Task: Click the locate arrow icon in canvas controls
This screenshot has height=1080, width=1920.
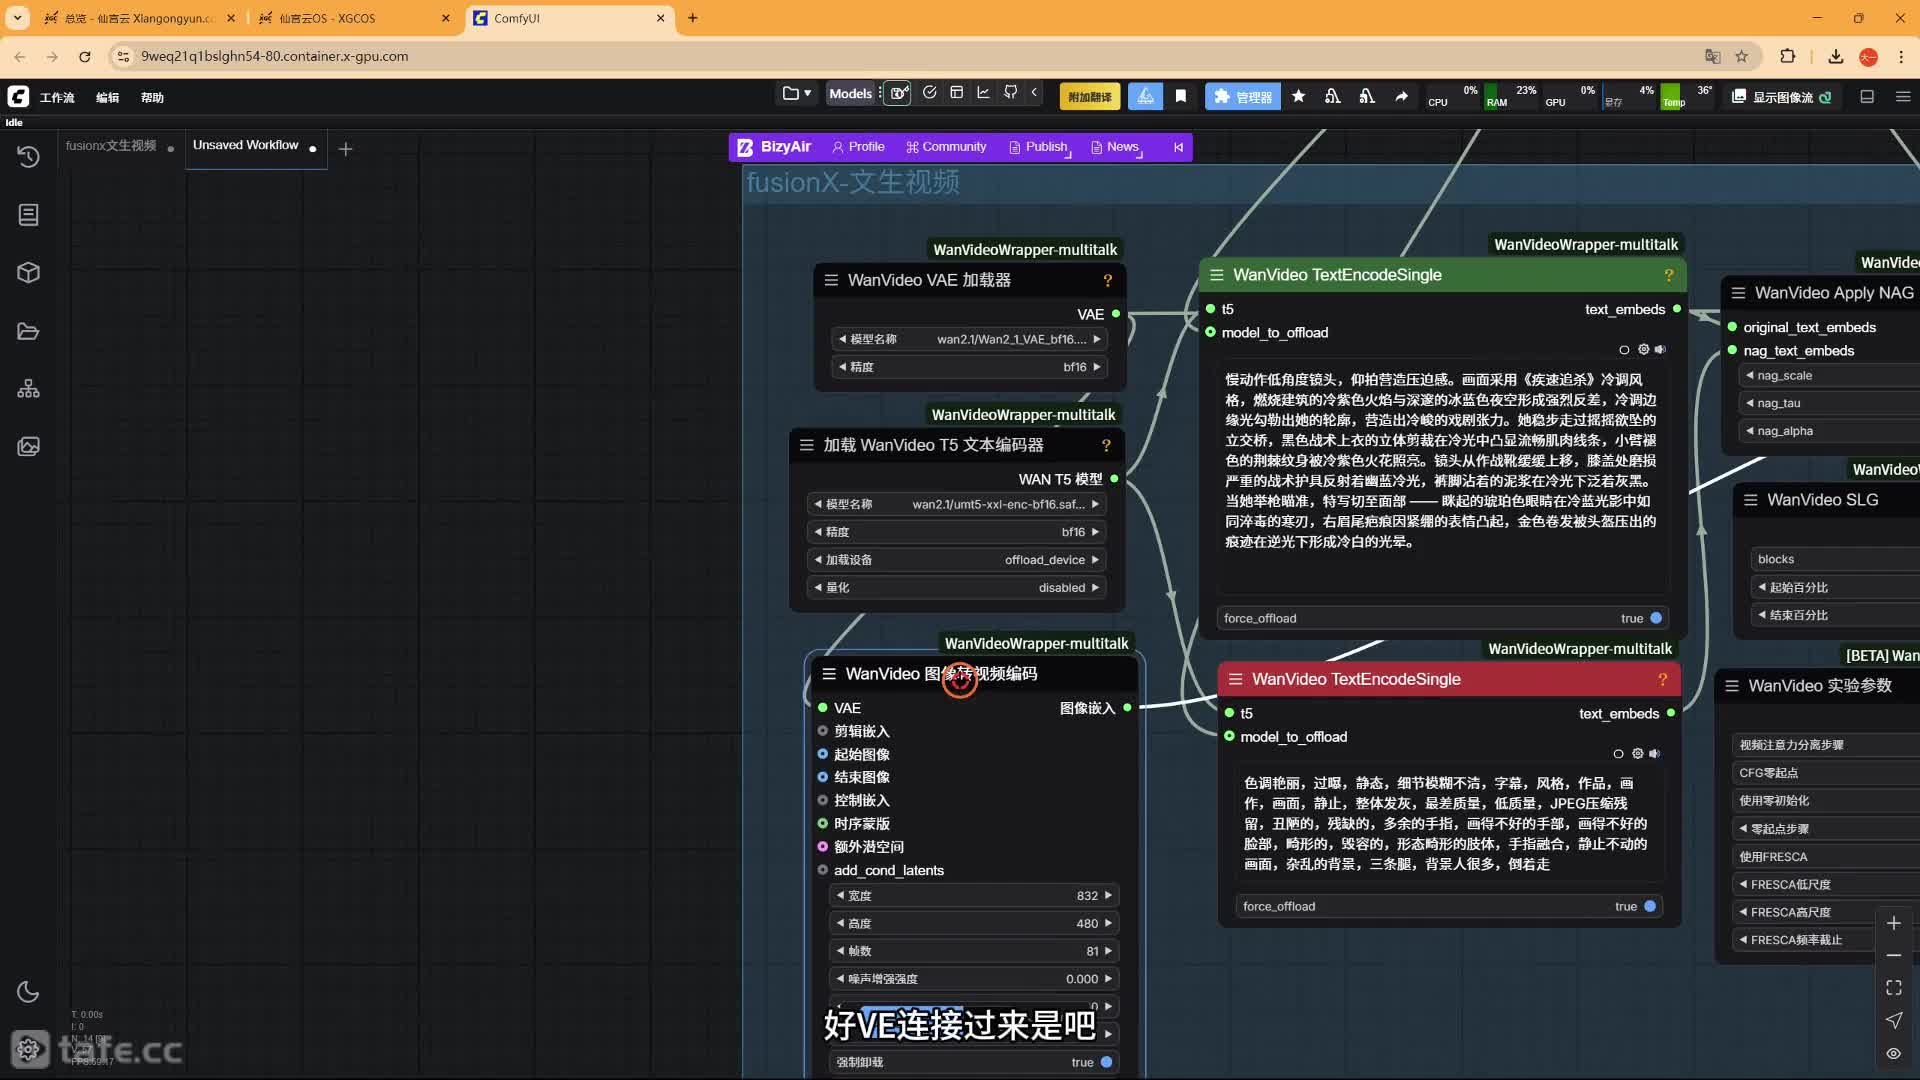Action: pos(1893,1020)
